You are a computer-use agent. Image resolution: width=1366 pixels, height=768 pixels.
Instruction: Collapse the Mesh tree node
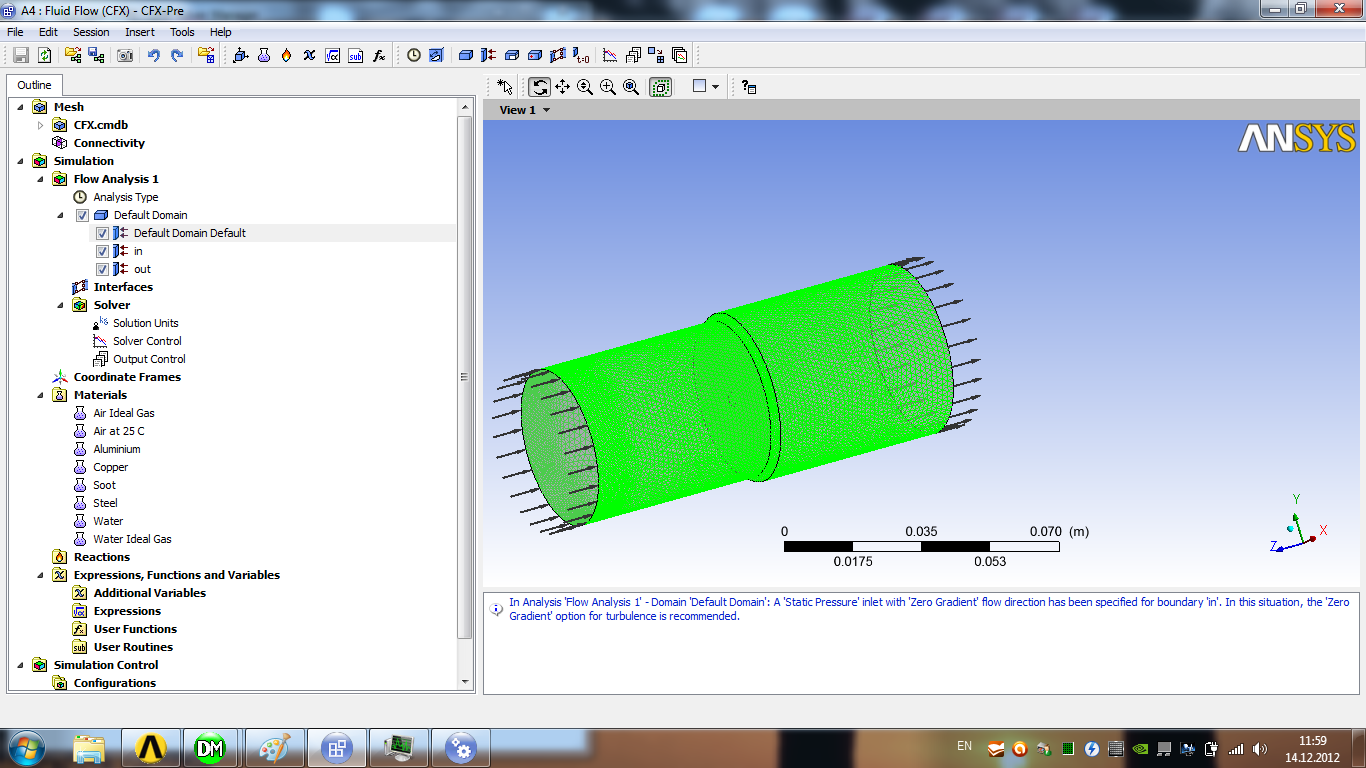(21, 107)
